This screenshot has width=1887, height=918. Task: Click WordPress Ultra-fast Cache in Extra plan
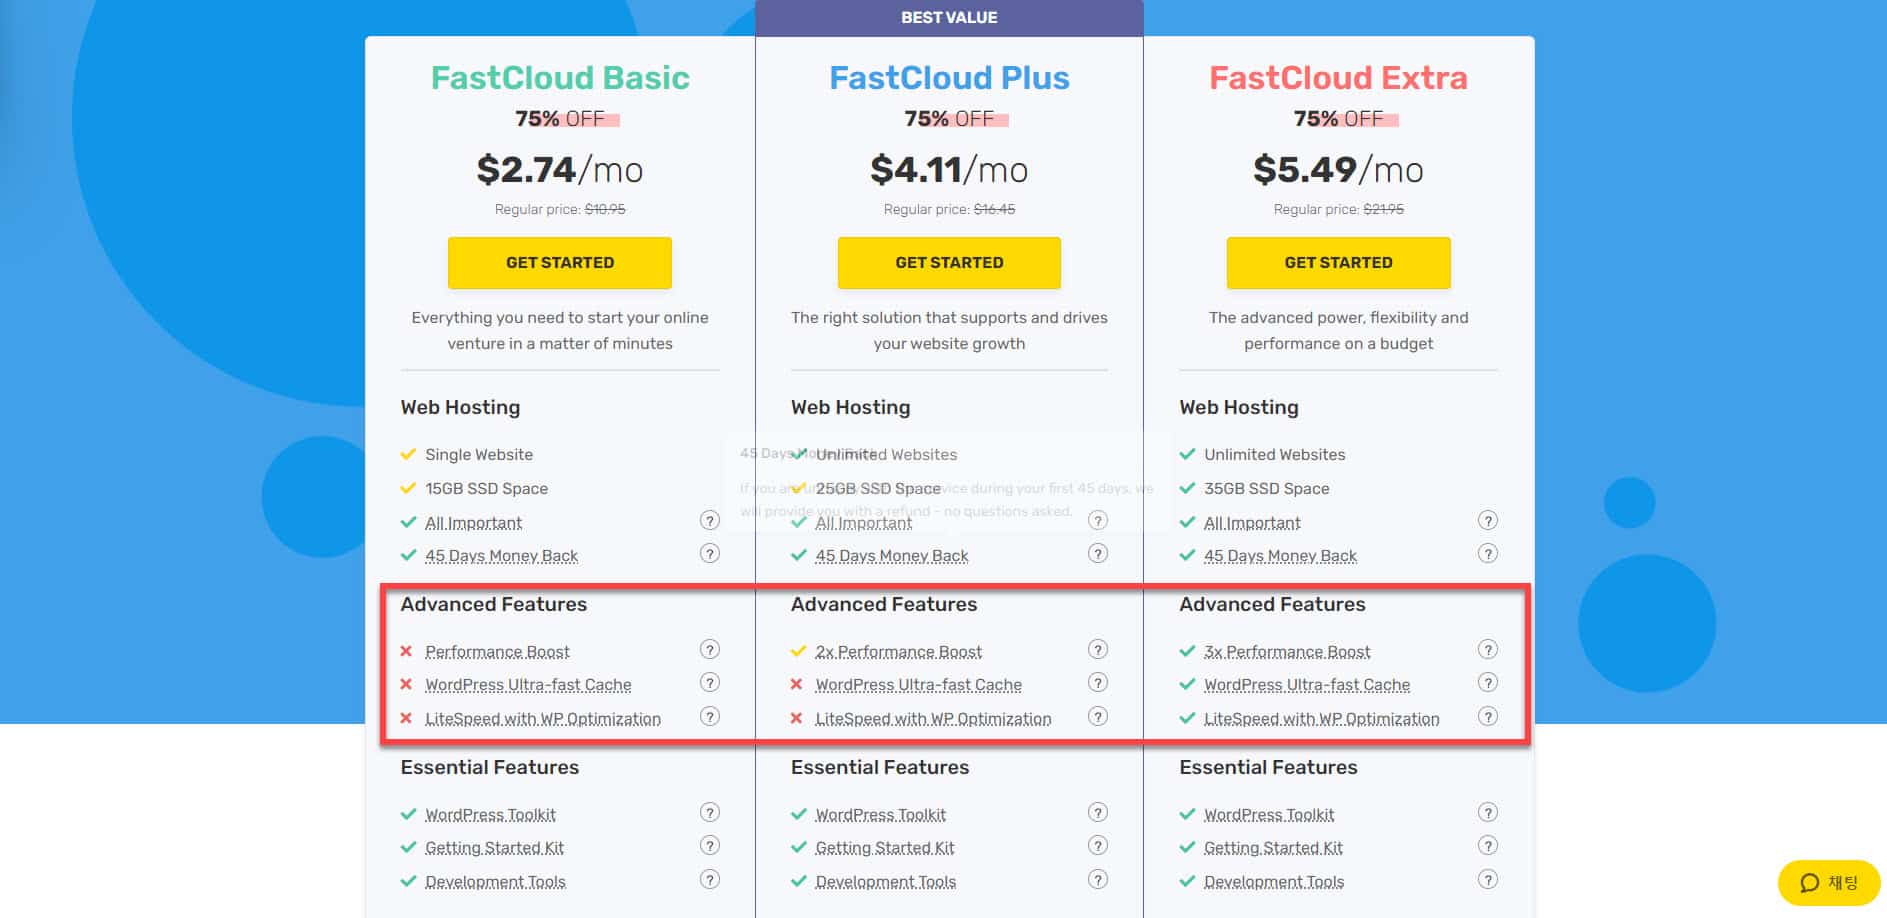coord(1307,684)
